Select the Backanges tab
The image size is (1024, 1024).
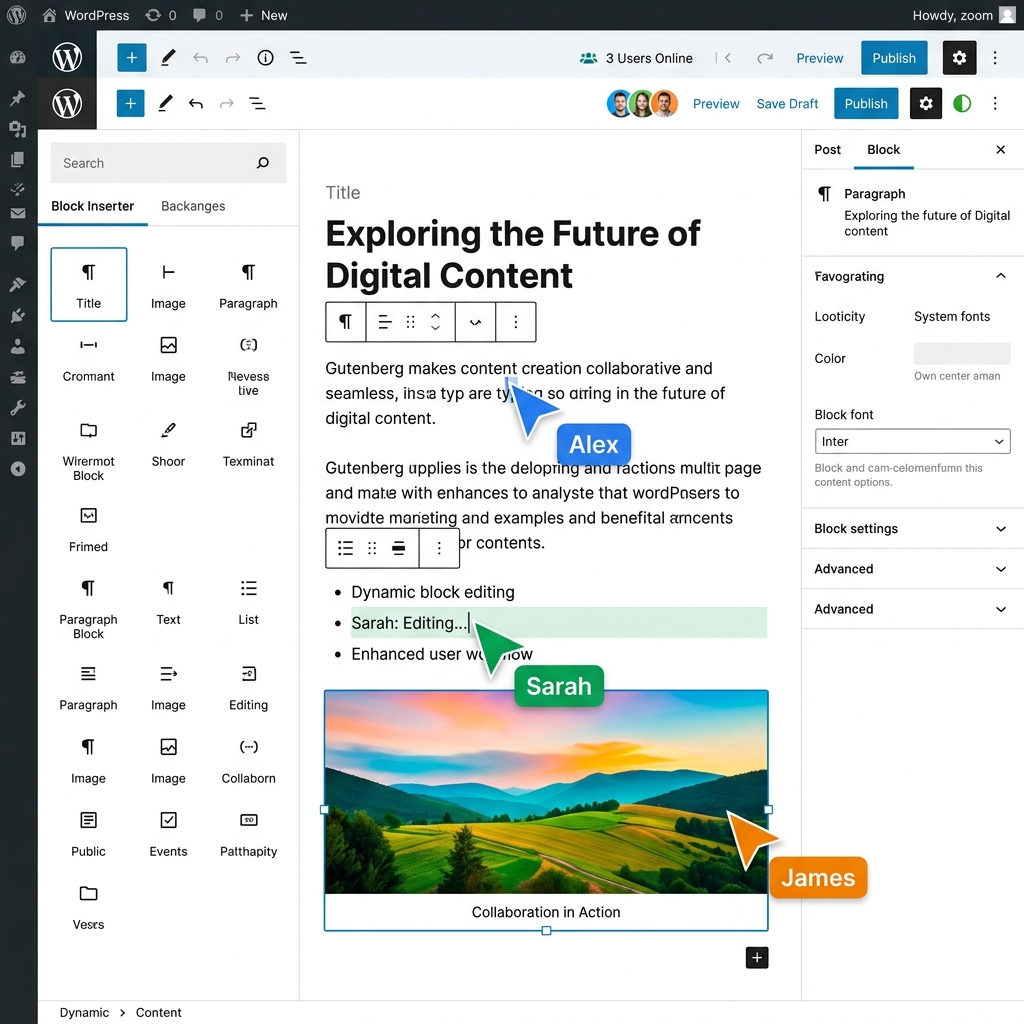[193, 206]
